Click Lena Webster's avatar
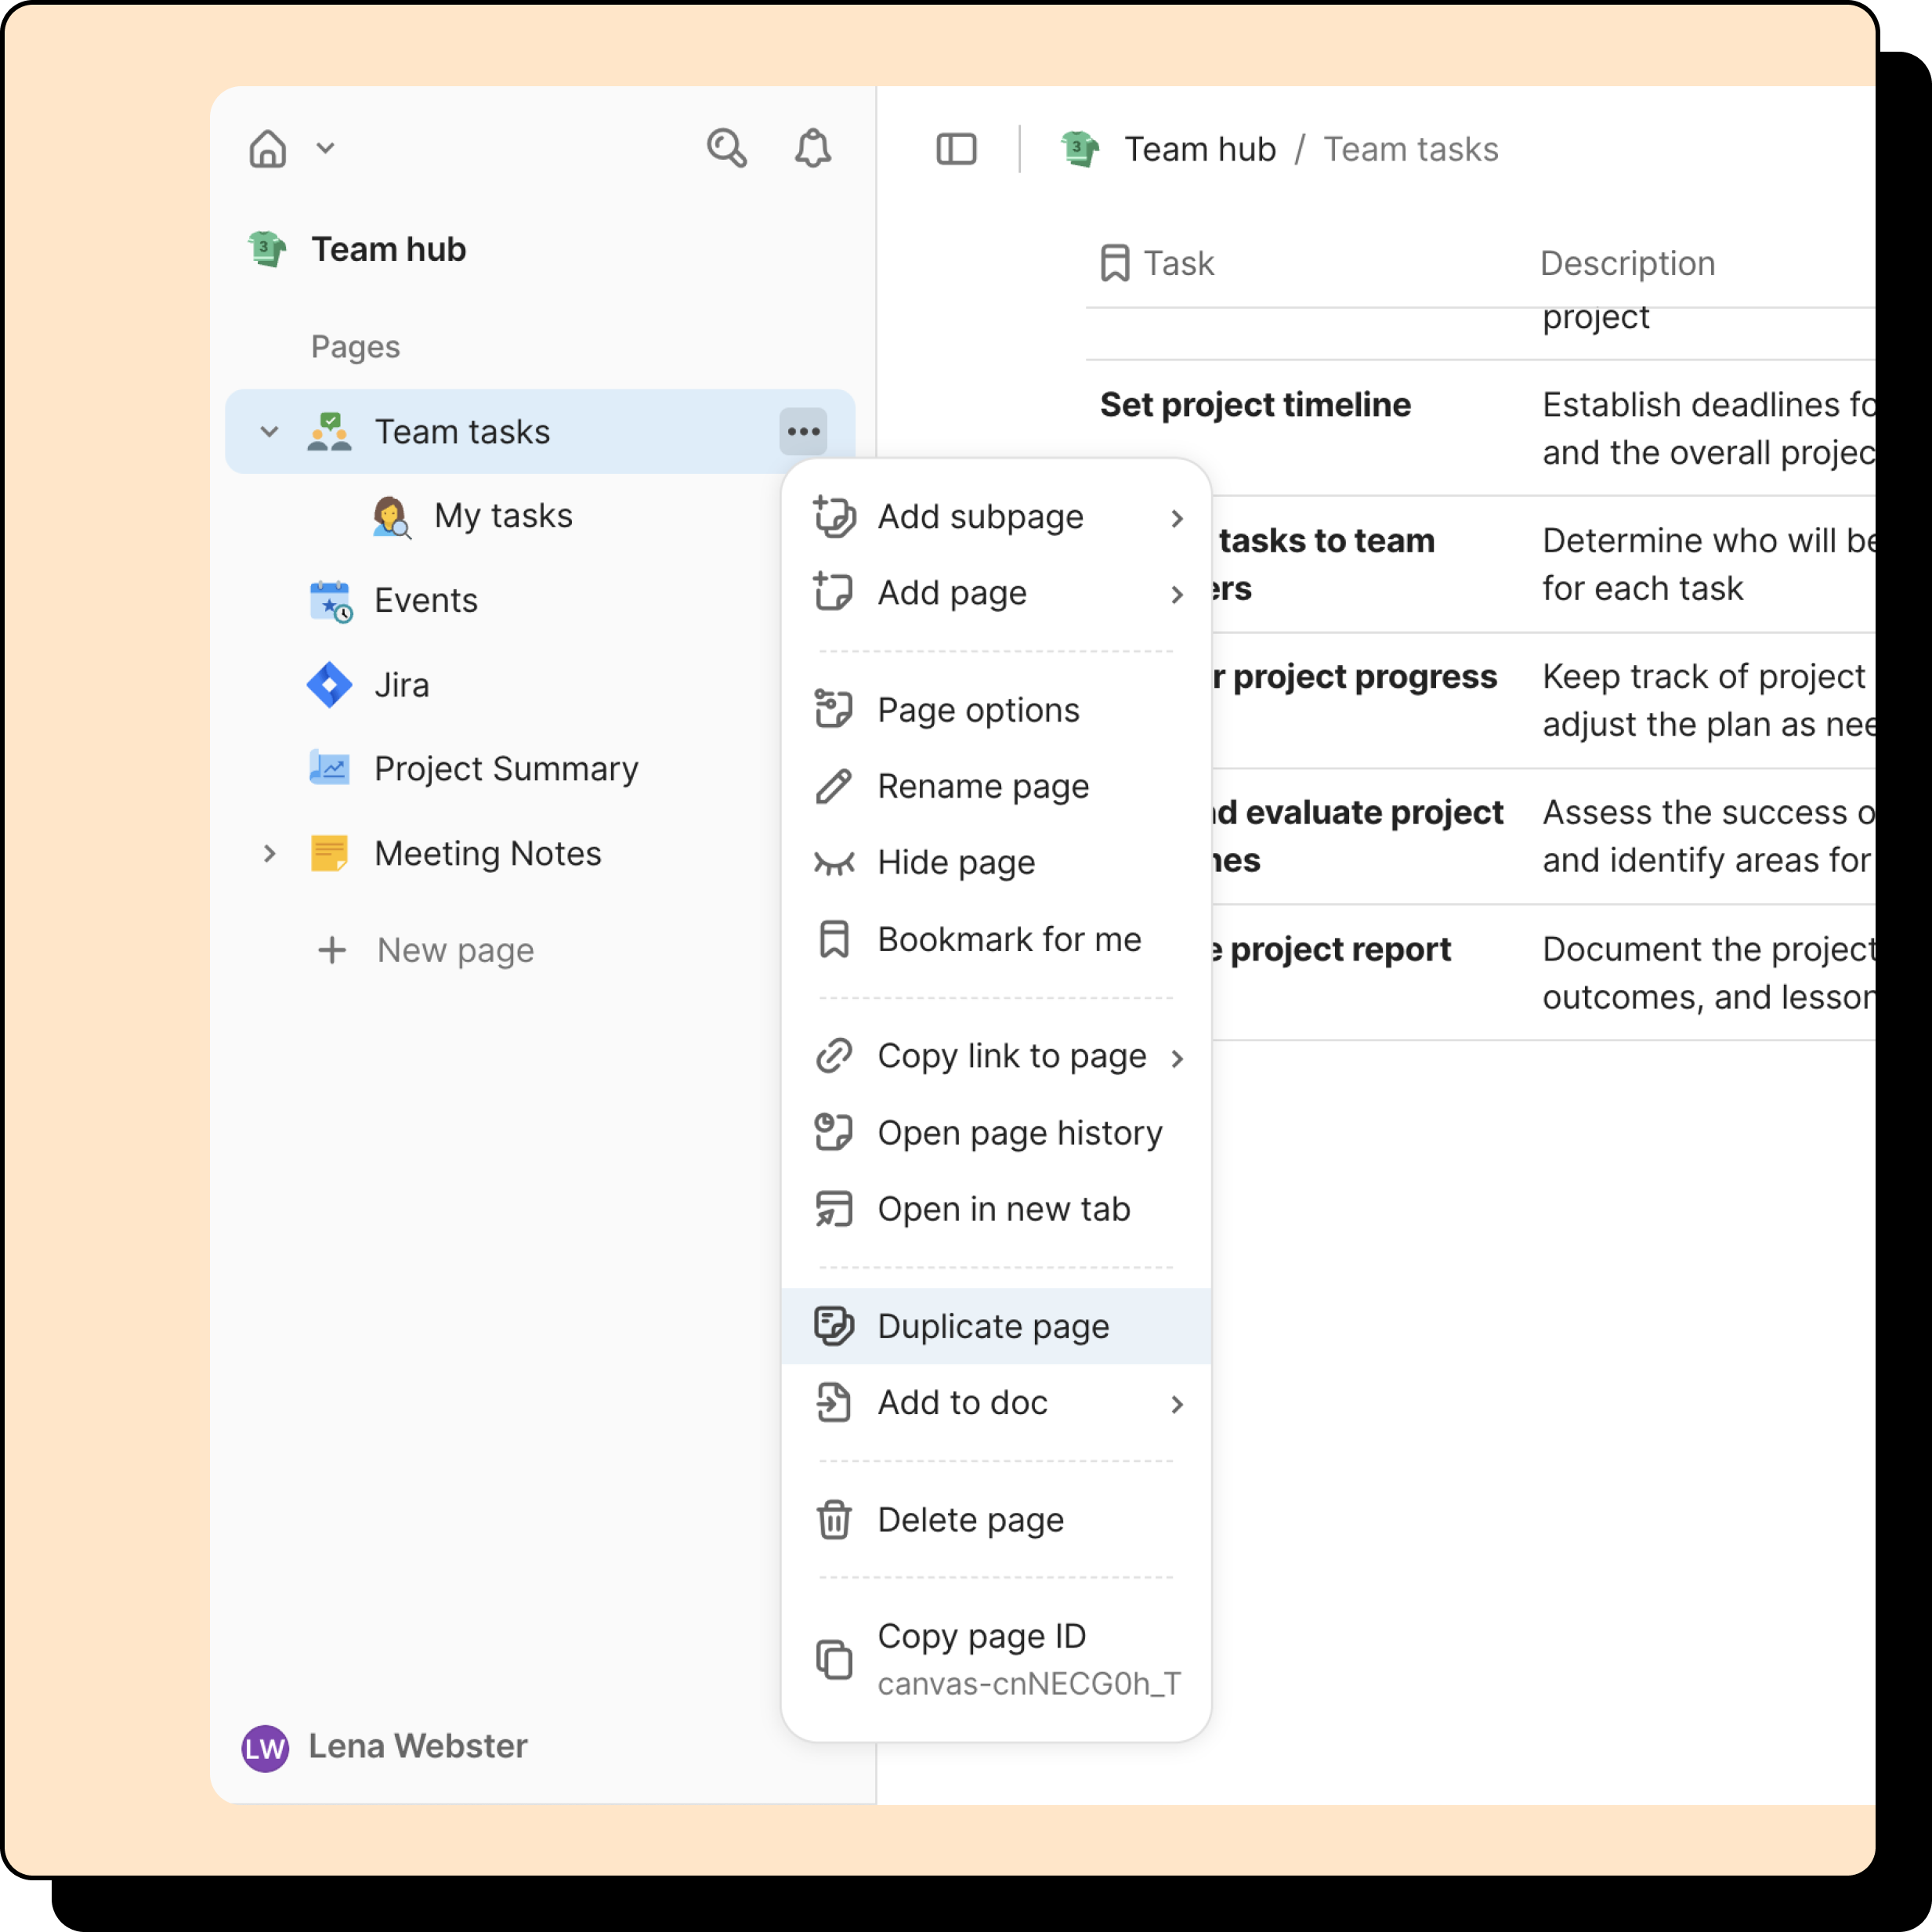This screenshot has height=1932, width=1932. tap(265, 1747)
